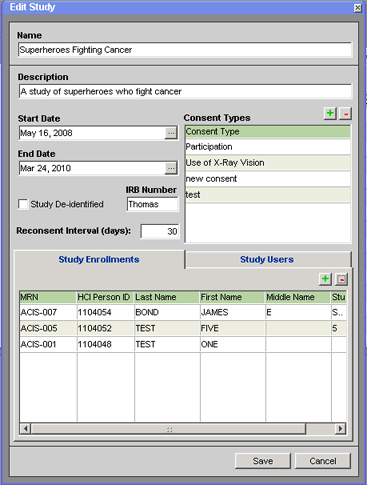Remove consent type with minus icon
The width and height of the screenshot is (367, 485).
[x=346, y=113]
